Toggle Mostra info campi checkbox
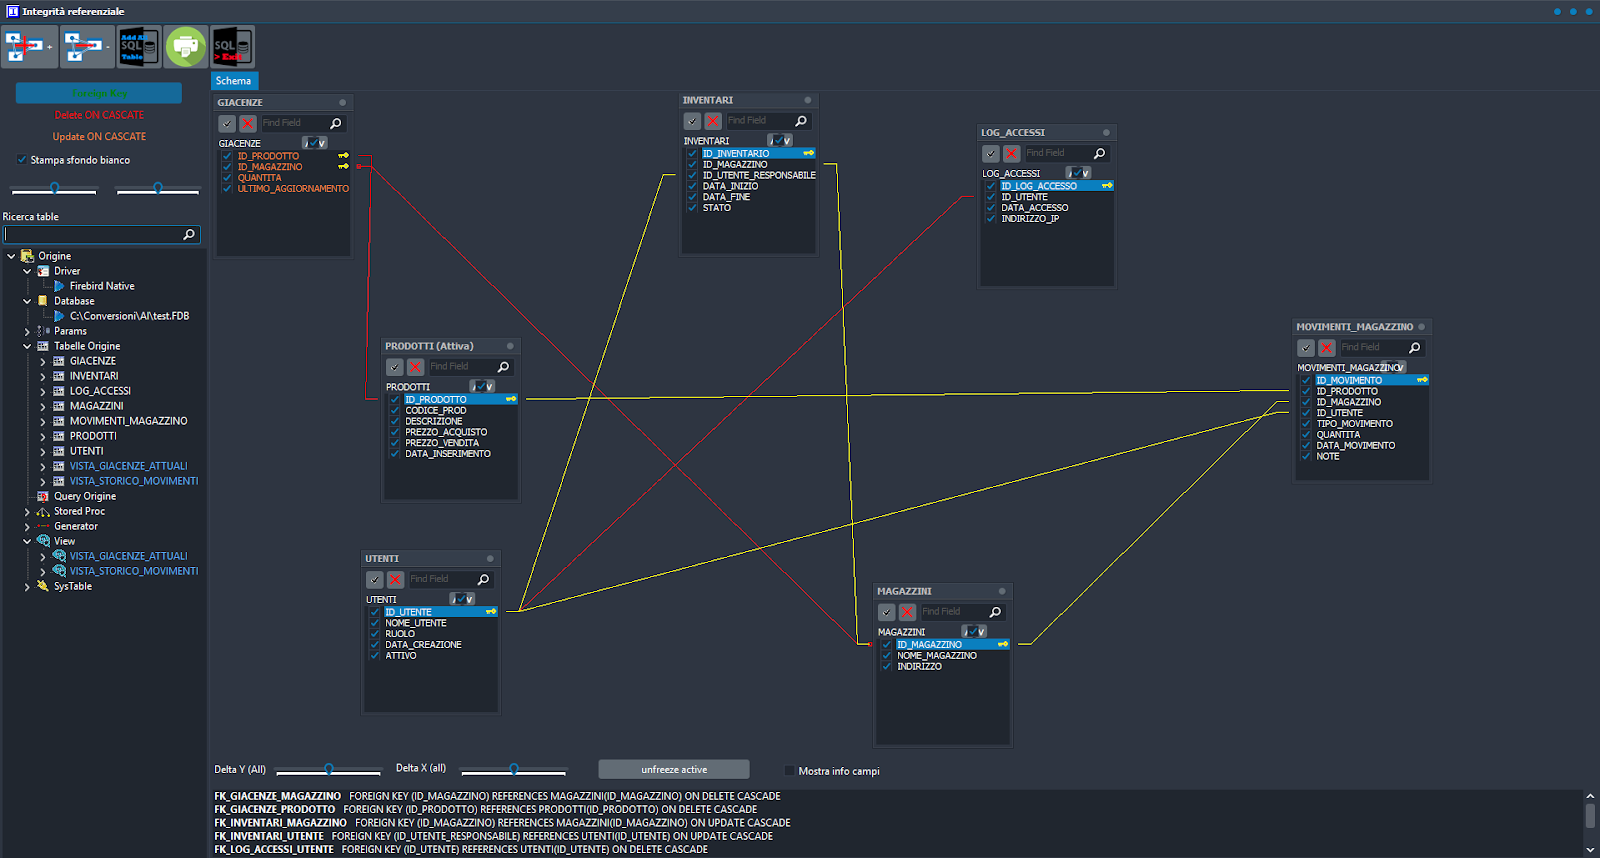This screenshot has height=858, width=1600. click(789, 771)
